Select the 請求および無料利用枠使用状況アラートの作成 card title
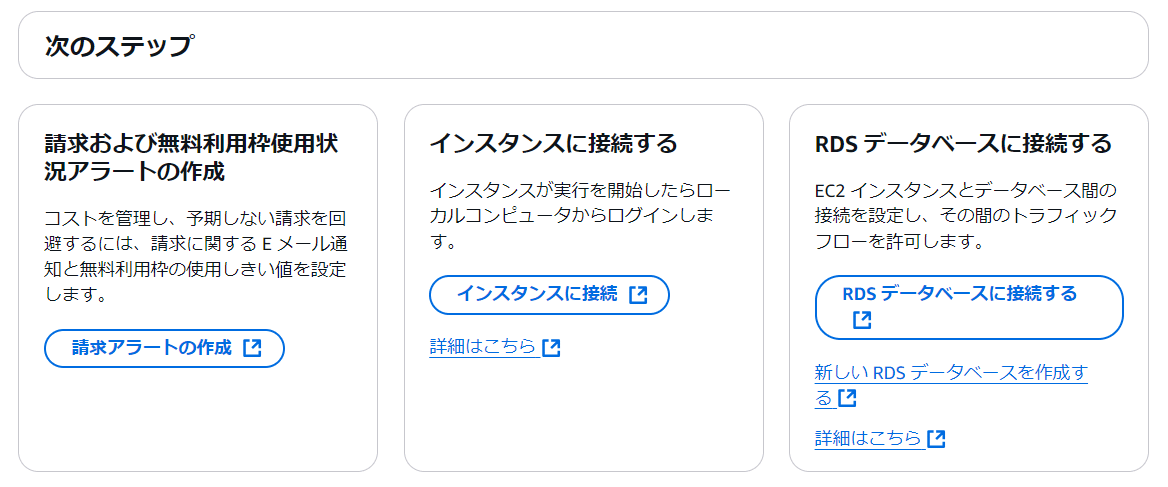 coord(191,156)
